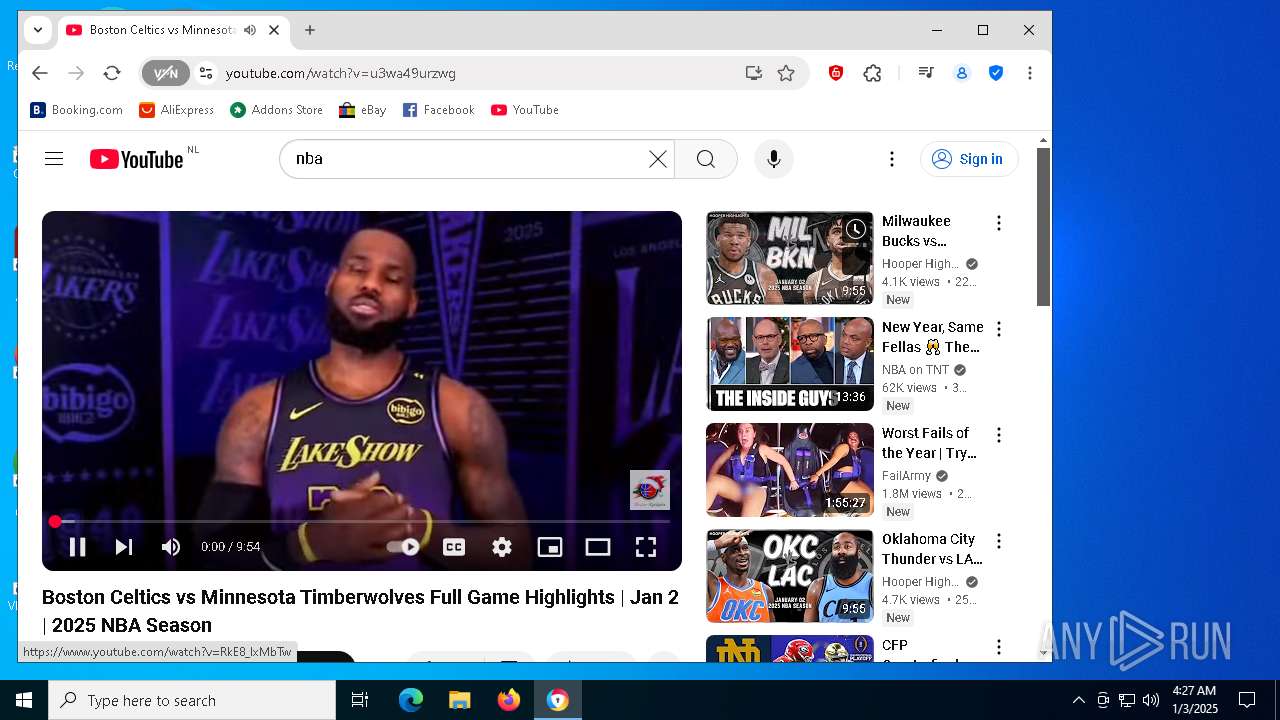Launch Microsoft Edge from taskbar

tap(411, 700)
